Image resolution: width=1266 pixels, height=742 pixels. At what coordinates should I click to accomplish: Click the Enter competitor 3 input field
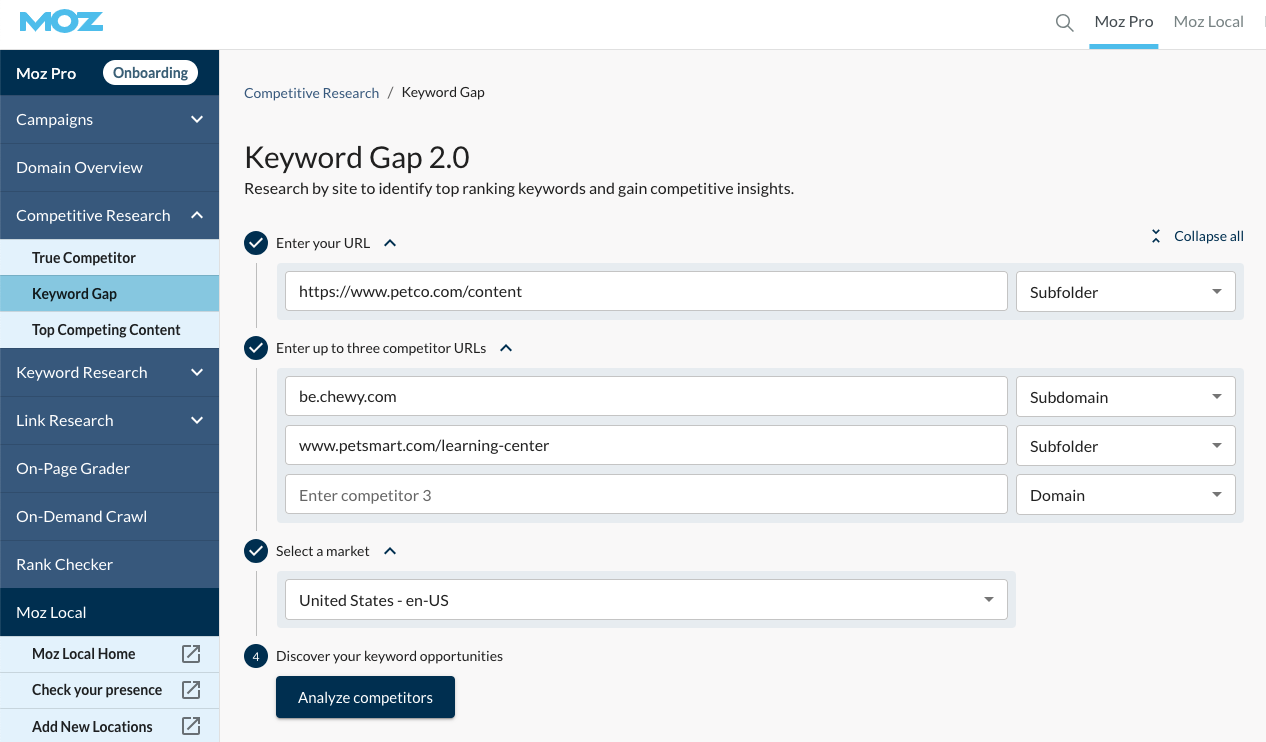click(646, 495)
